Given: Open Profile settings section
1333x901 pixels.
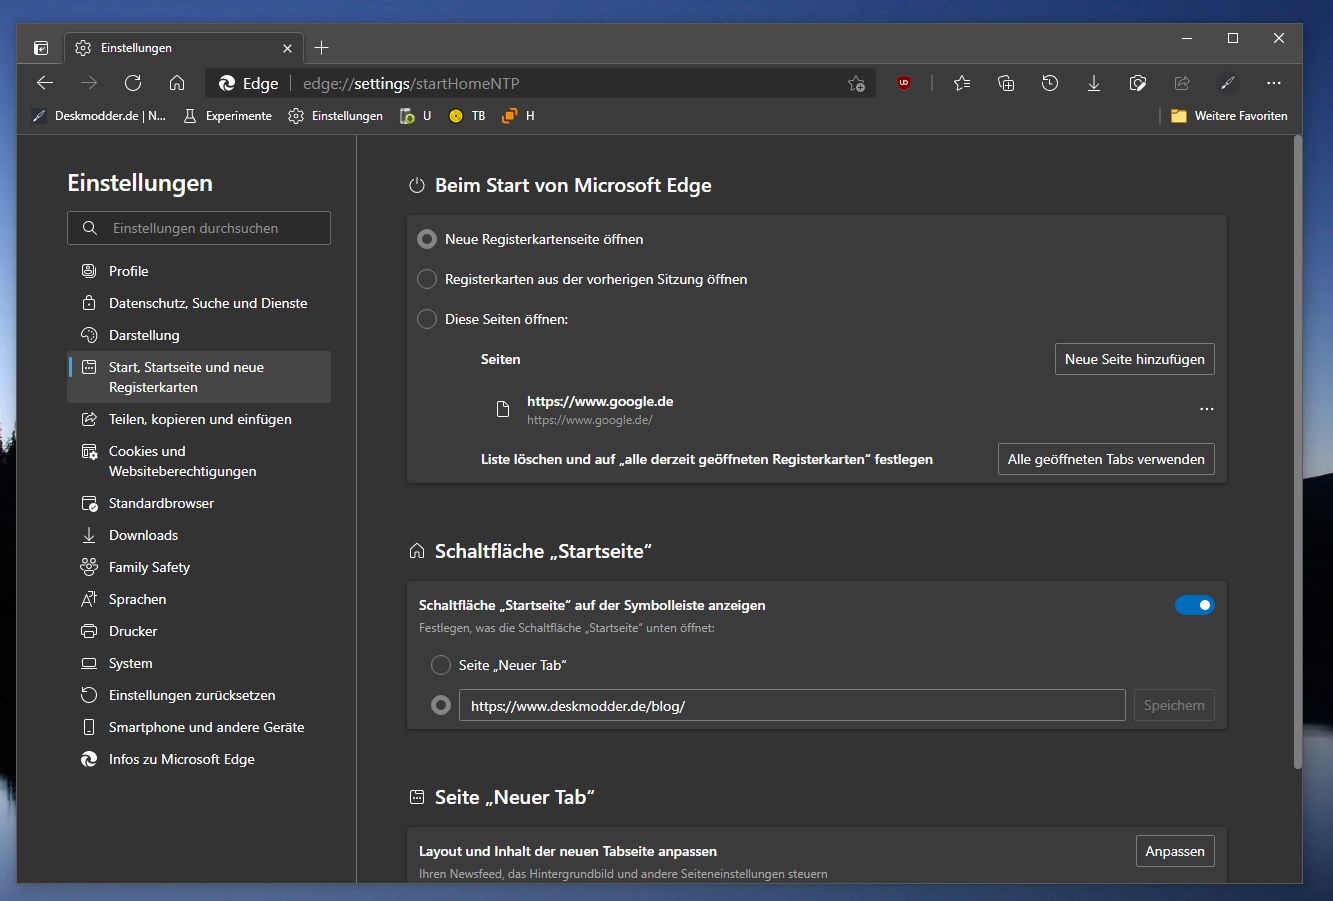Looking at the screenshot, I should [x=199, y=271].
